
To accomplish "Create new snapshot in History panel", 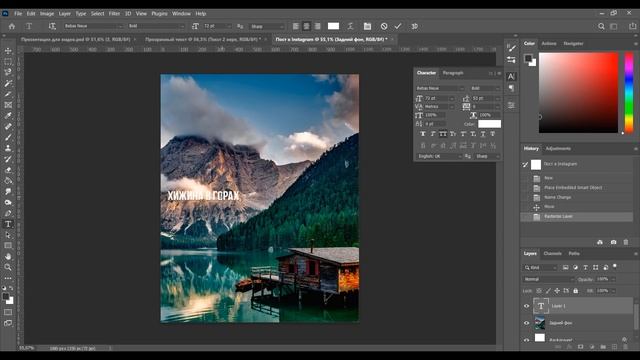I will click(x=613, y=242).
